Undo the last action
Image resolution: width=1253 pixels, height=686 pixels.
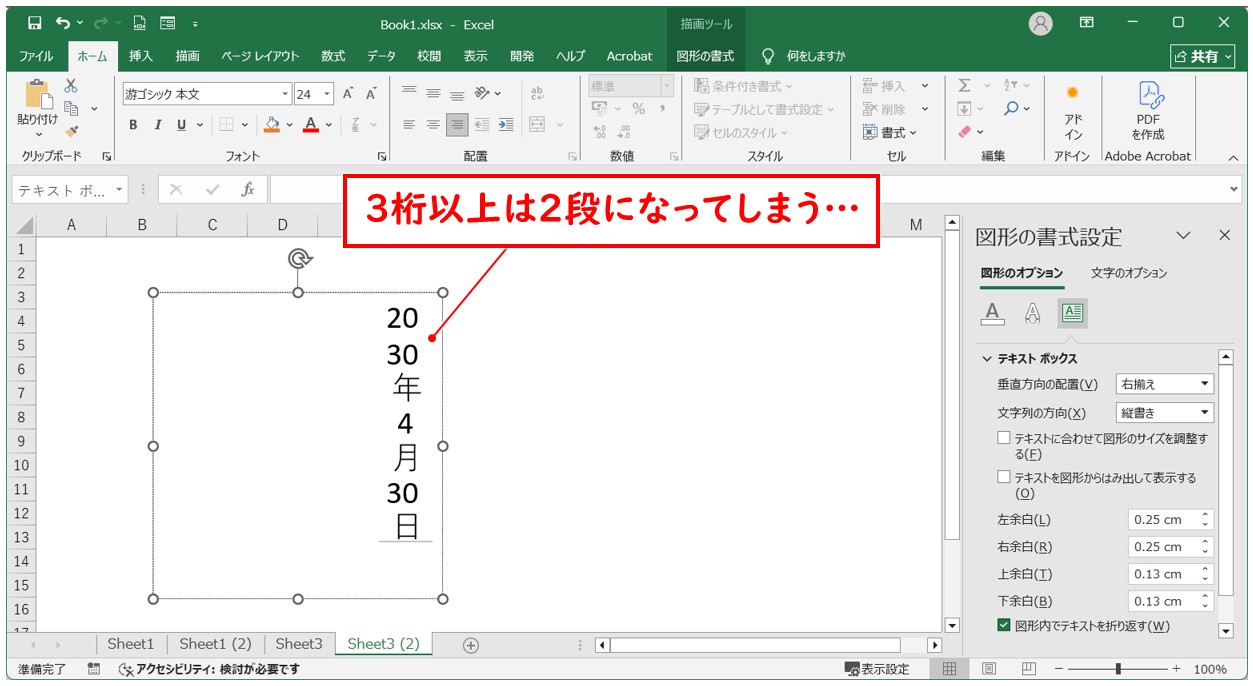(x=64, y=23)
